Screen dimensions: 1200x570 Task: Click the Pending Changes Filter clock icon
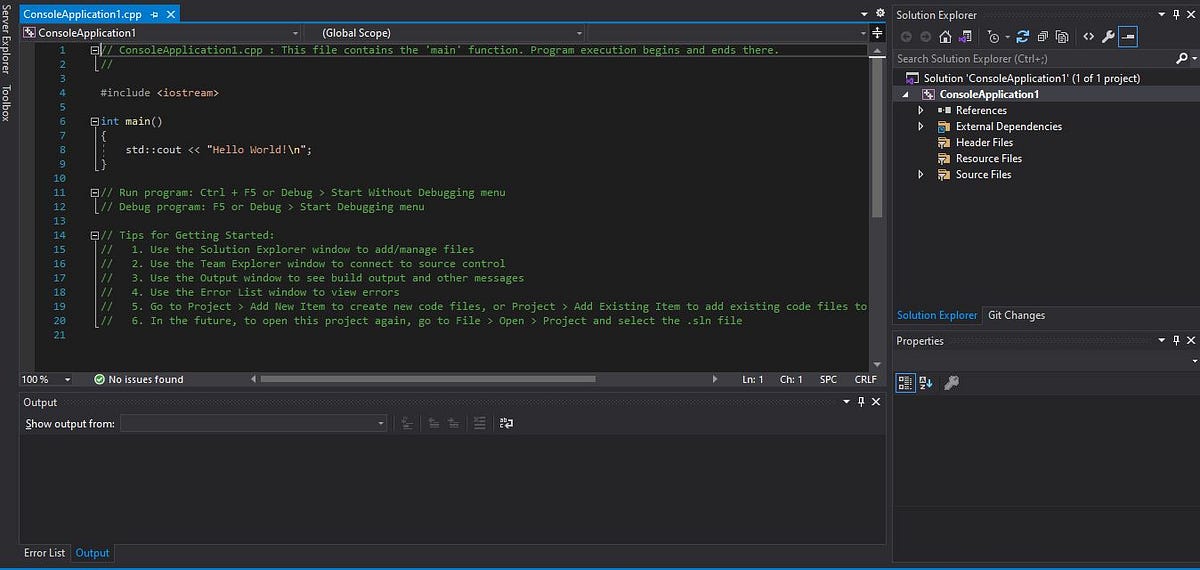tap(993, 37)
